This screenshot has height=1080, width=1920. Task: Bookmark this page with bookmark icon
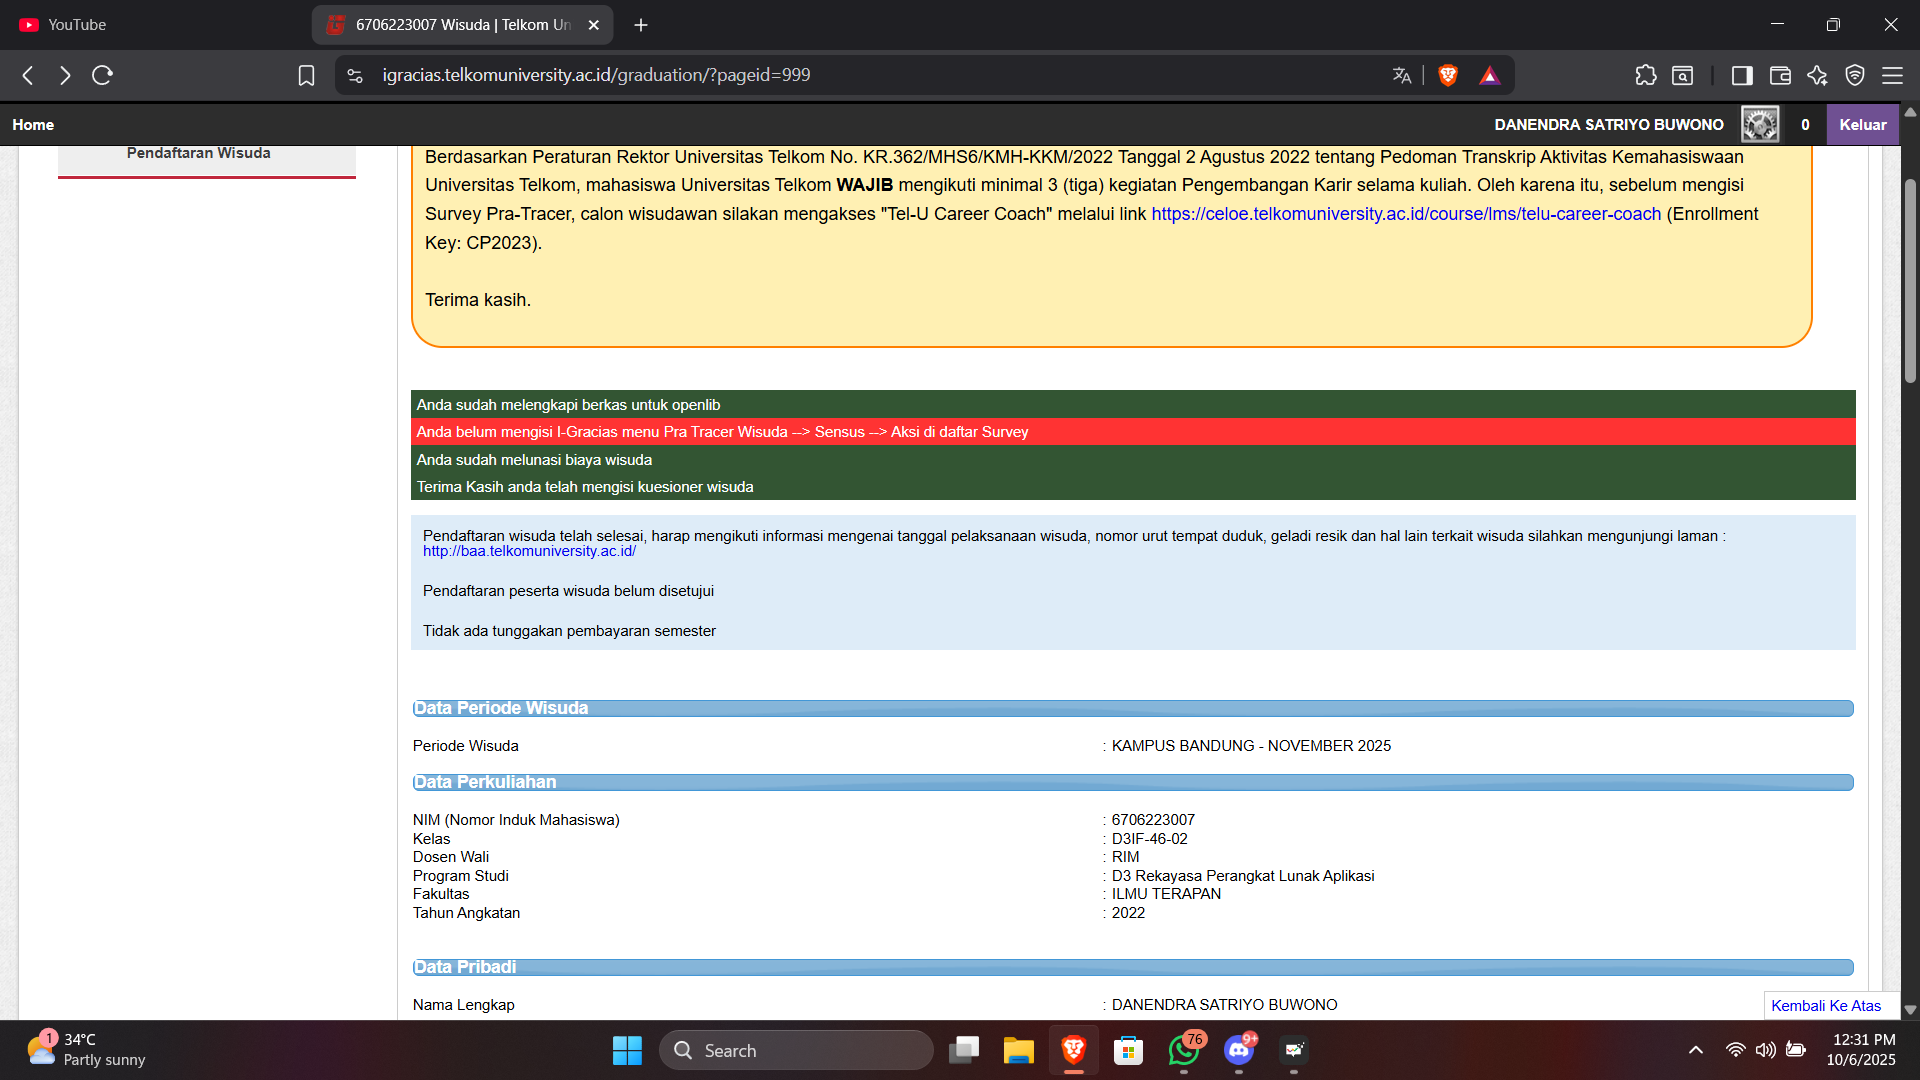(x=306, y=75)
